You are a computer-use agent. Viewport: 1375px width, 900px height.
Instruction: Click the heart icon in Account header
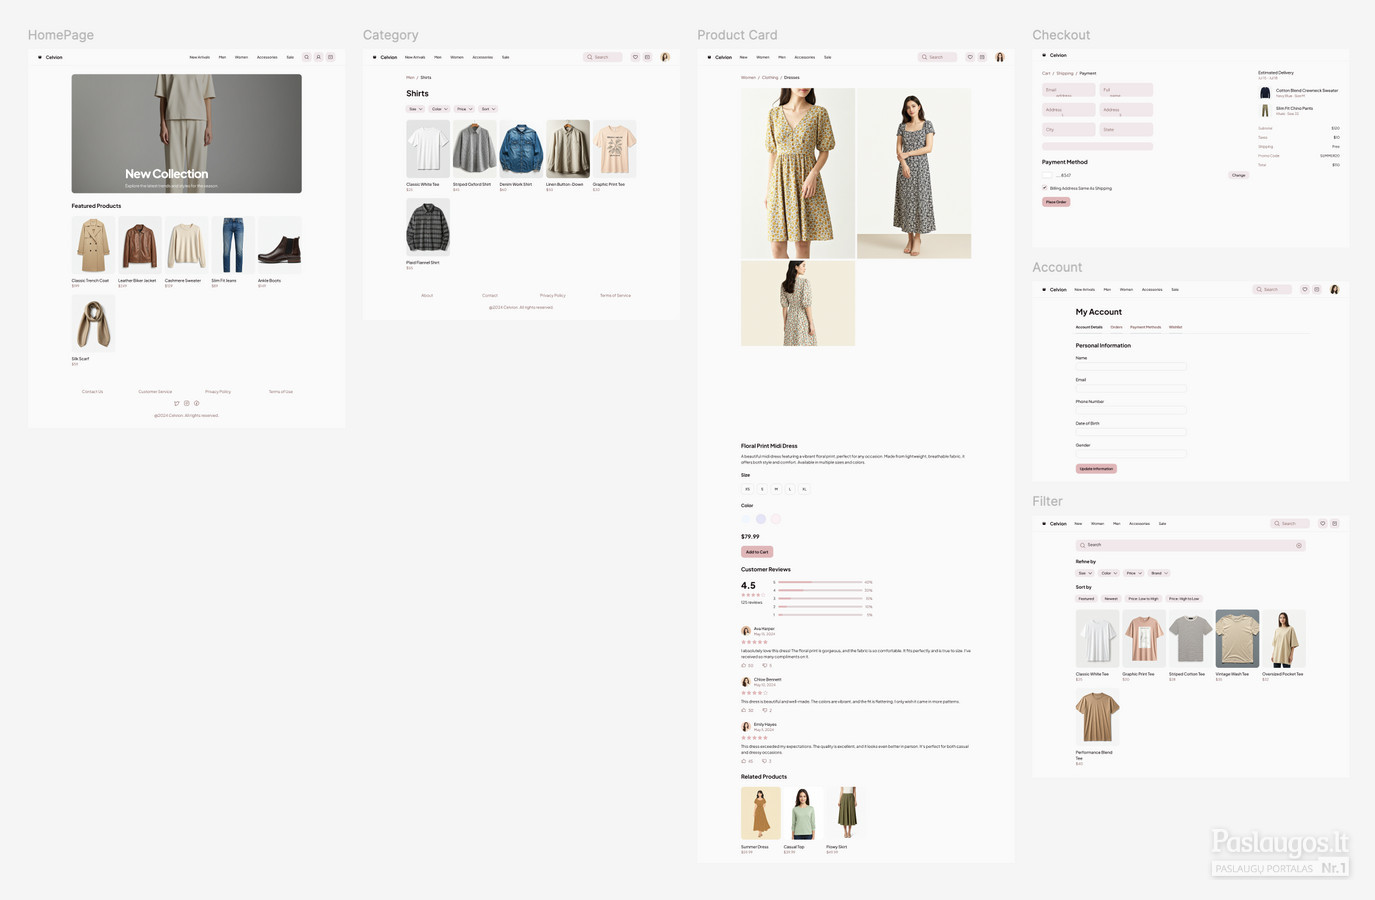point(1305,289)
